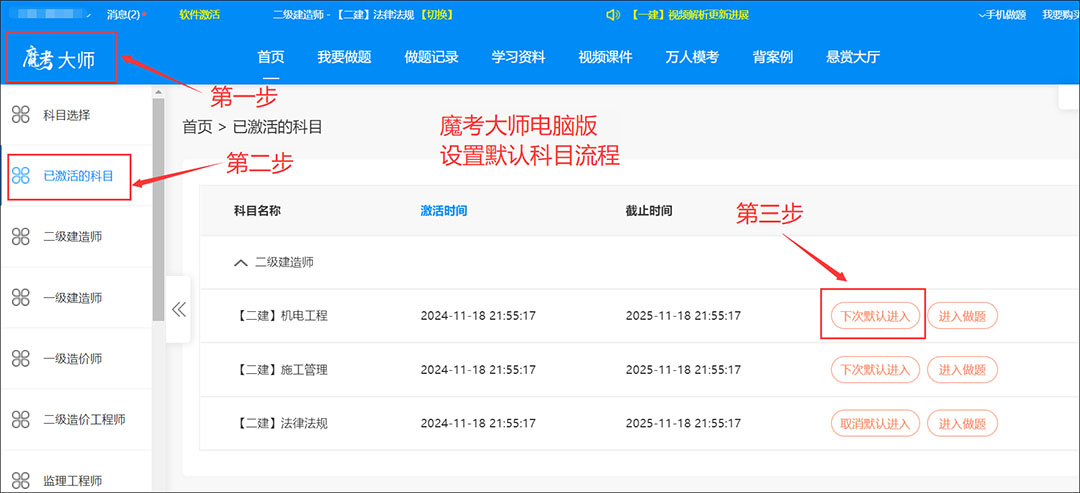Screen dimensions: 1080x493
Task: Click 取消默认进入 for 法律法规
Action: pos(875,423)
